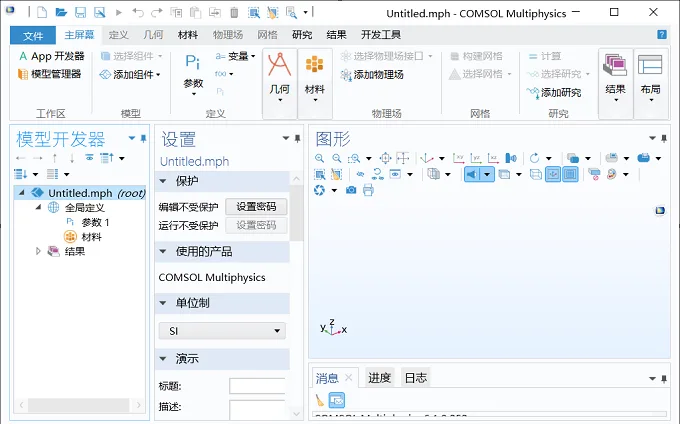
Task: Open the SI unit system dropdown
Action: pos(222,331)
